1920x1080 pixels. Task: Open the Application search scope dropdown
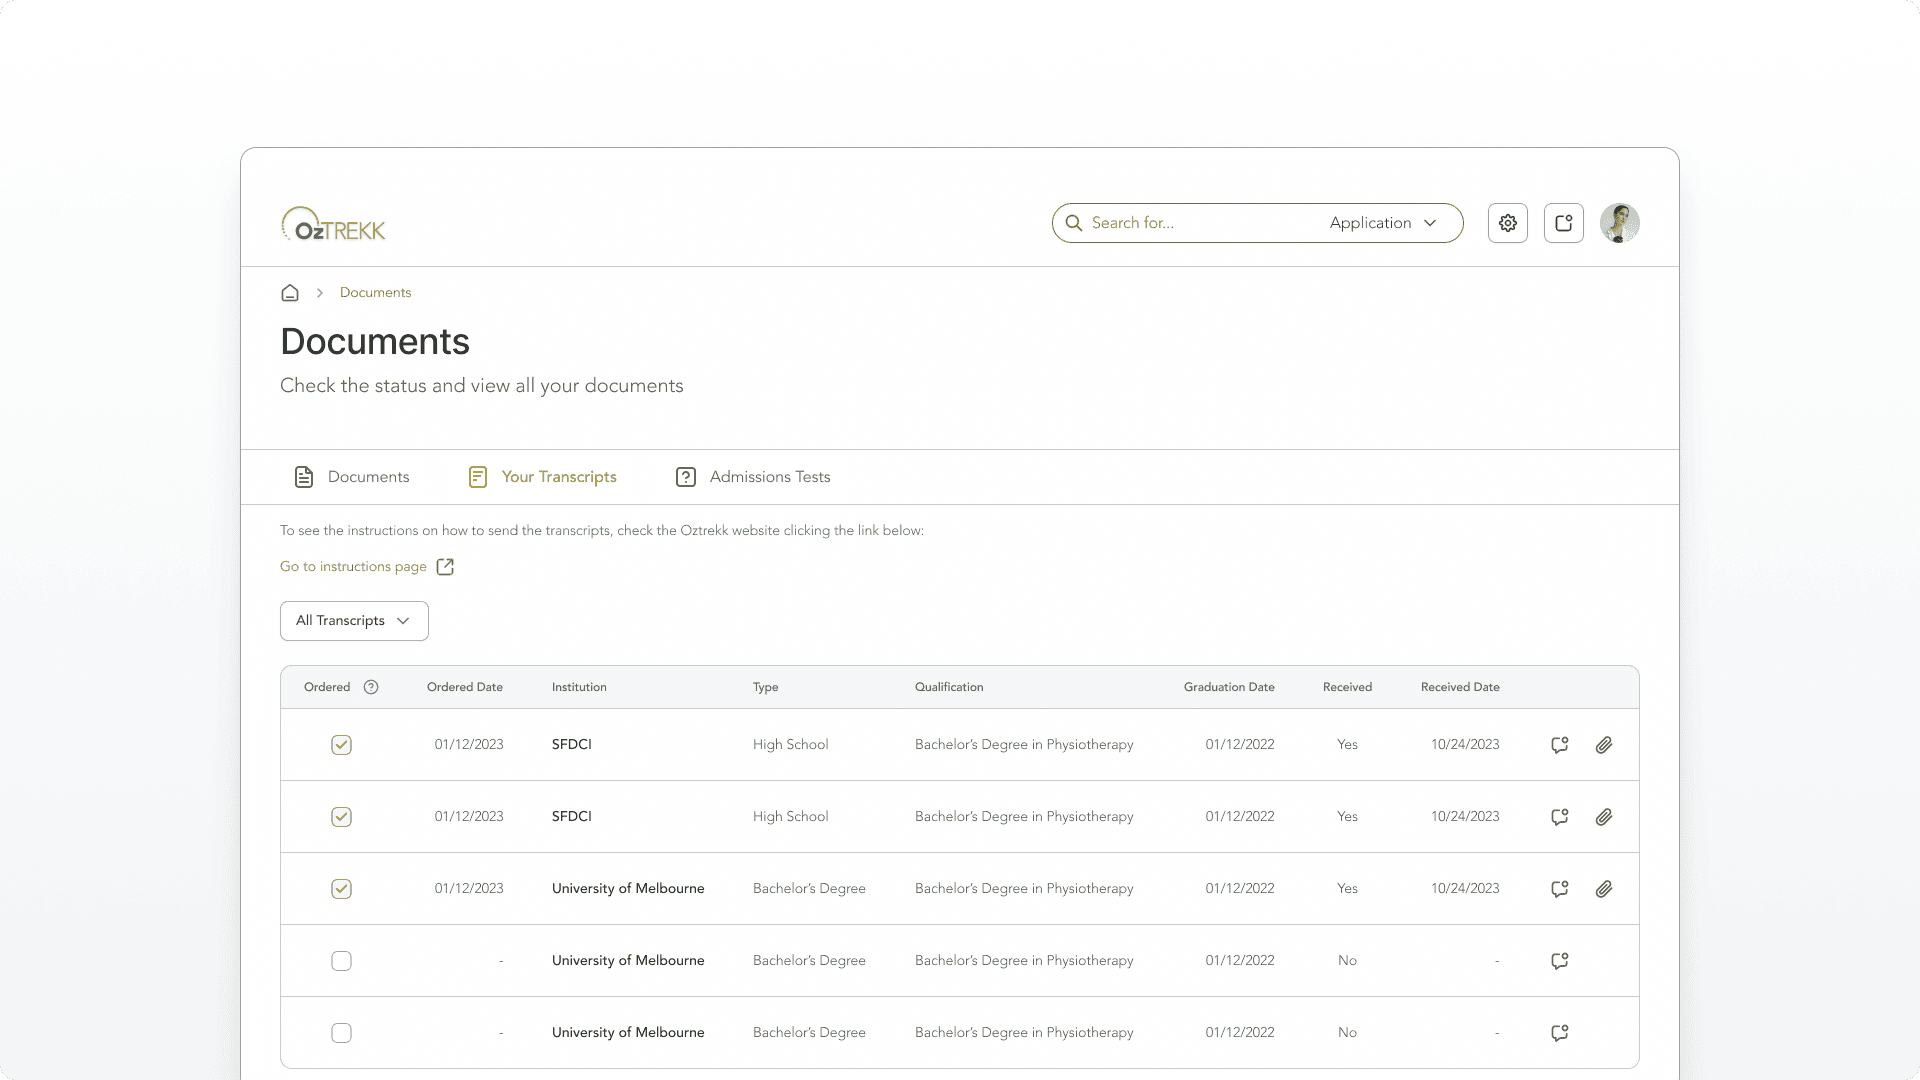(1383, 223)
